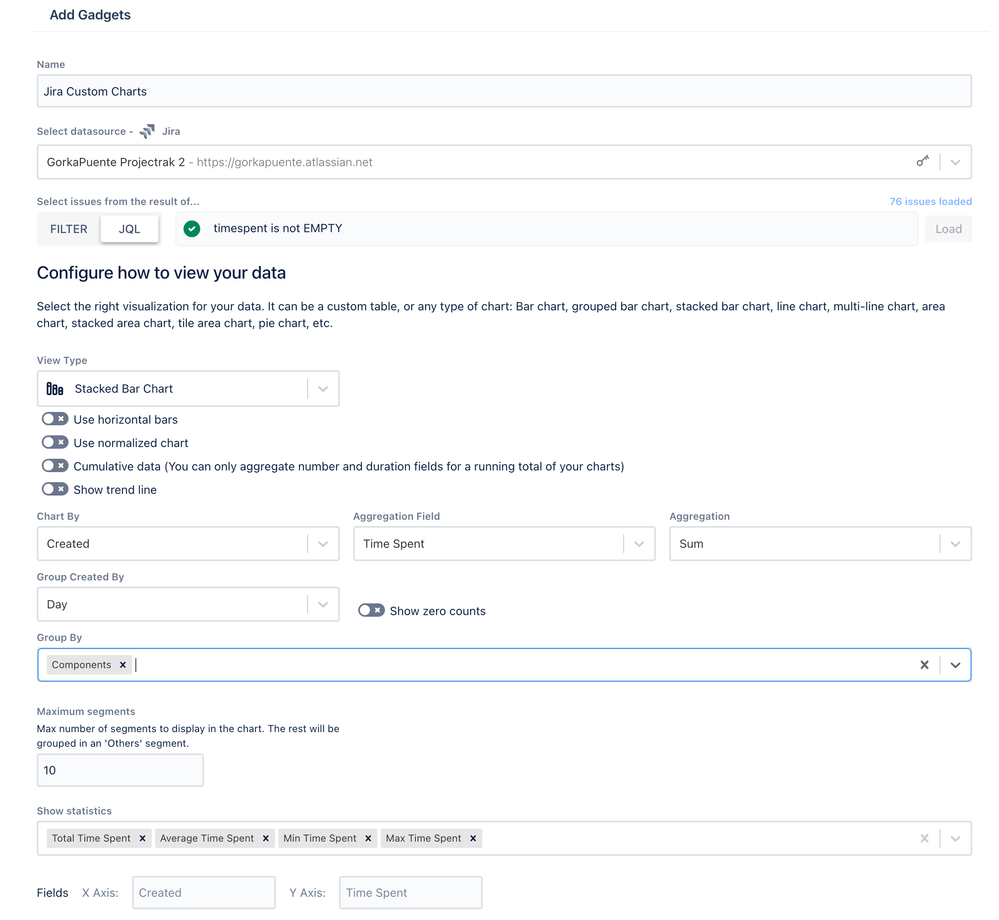
Task: Click the Maximum segments input field
Action: pyautogui.click(x=120, y=770)
